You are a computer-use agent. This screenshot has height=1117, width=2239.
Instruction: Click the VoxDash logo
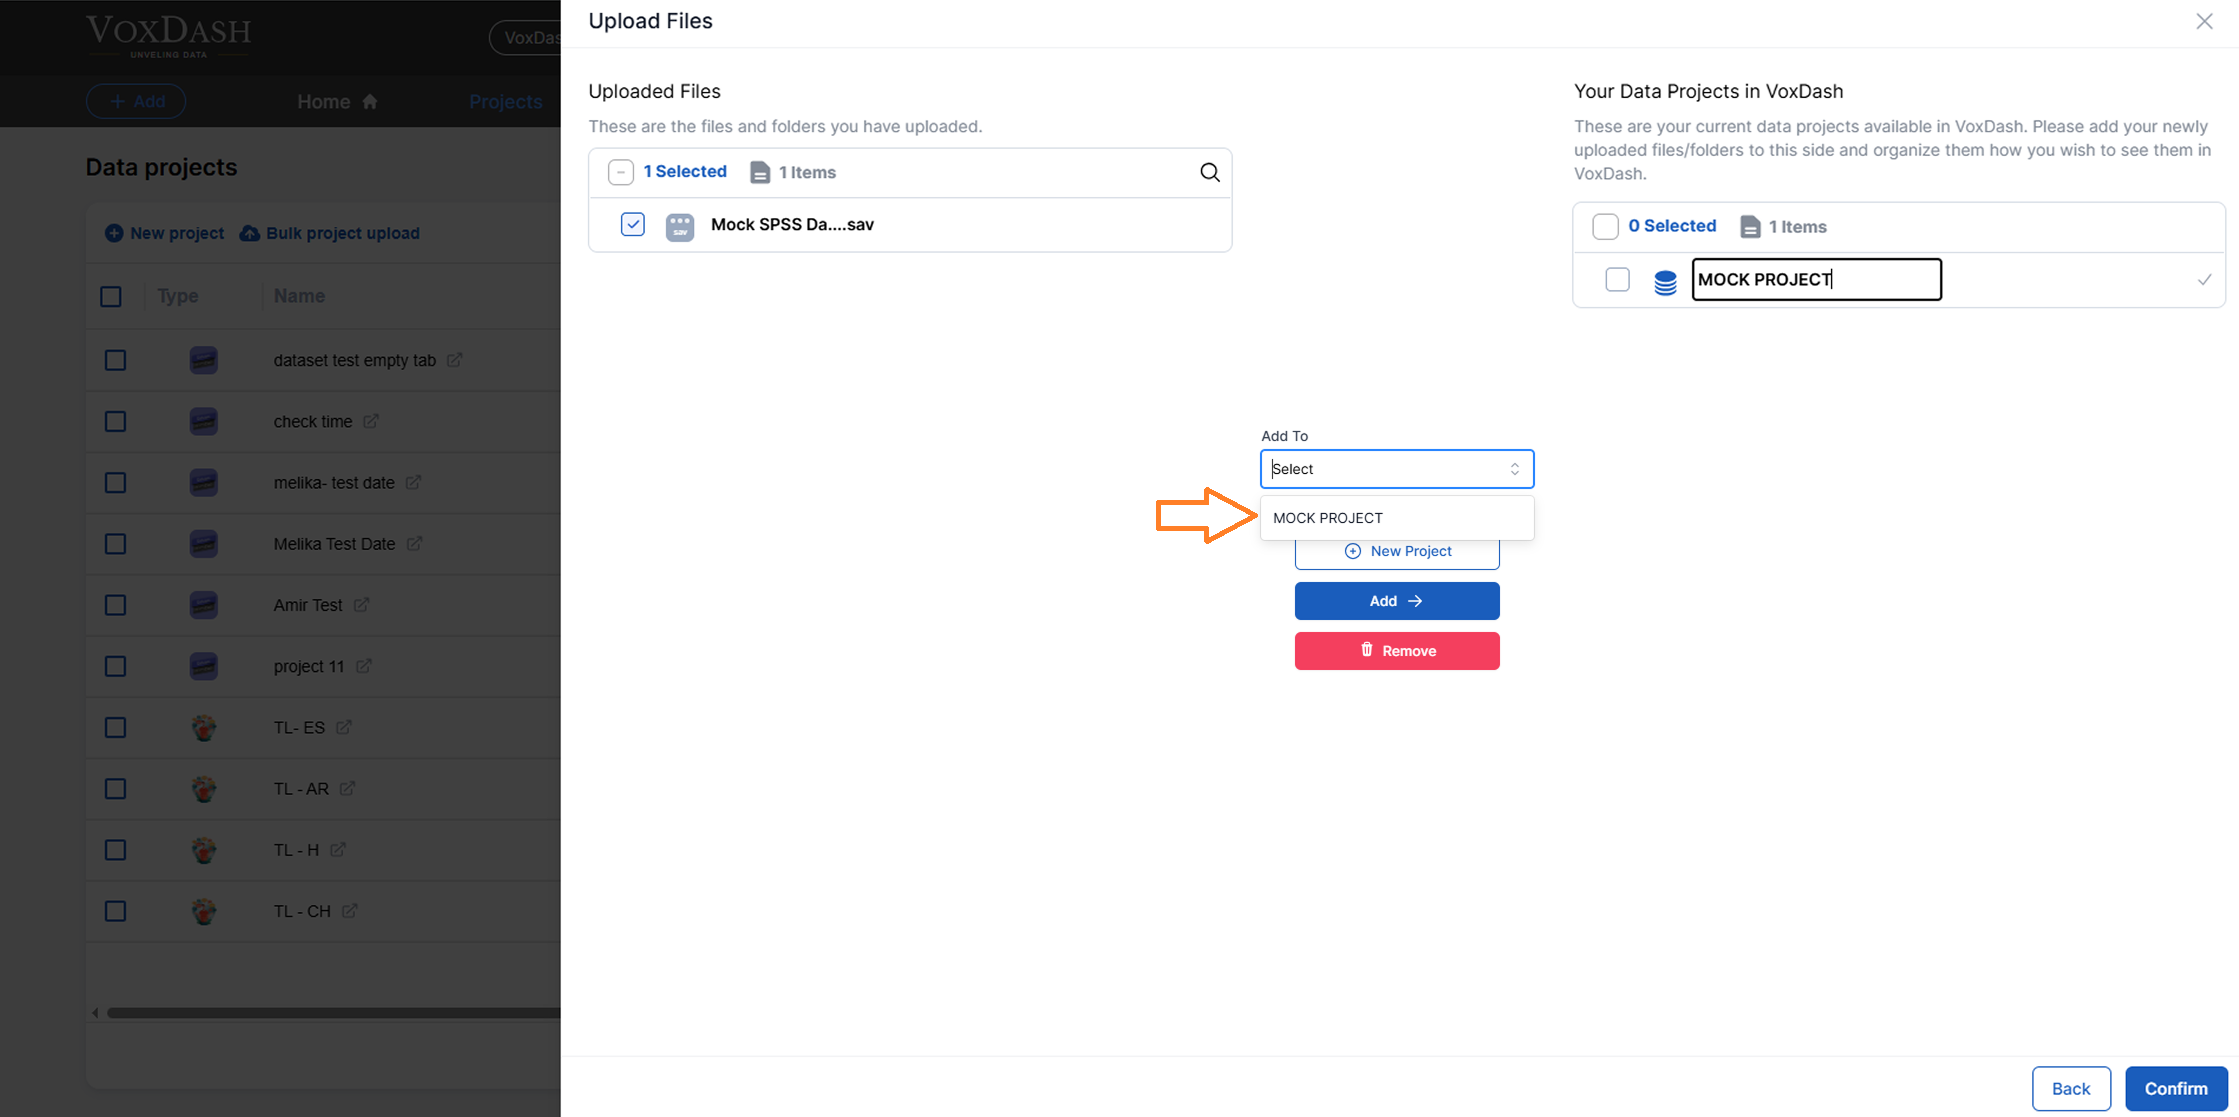point(168,36)
